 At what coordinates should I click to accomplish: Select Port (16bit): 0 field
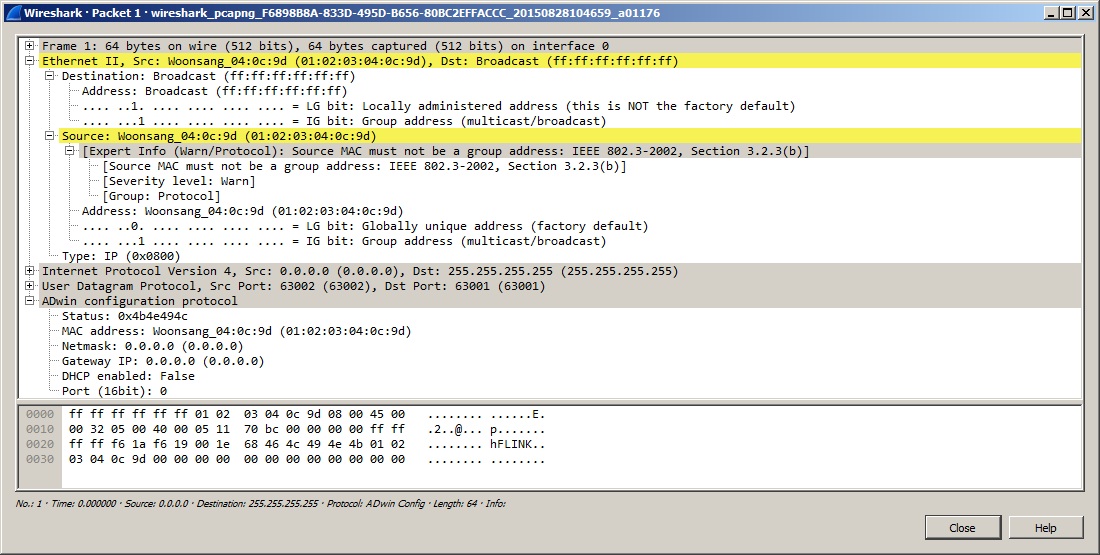[x=114, y=391]
